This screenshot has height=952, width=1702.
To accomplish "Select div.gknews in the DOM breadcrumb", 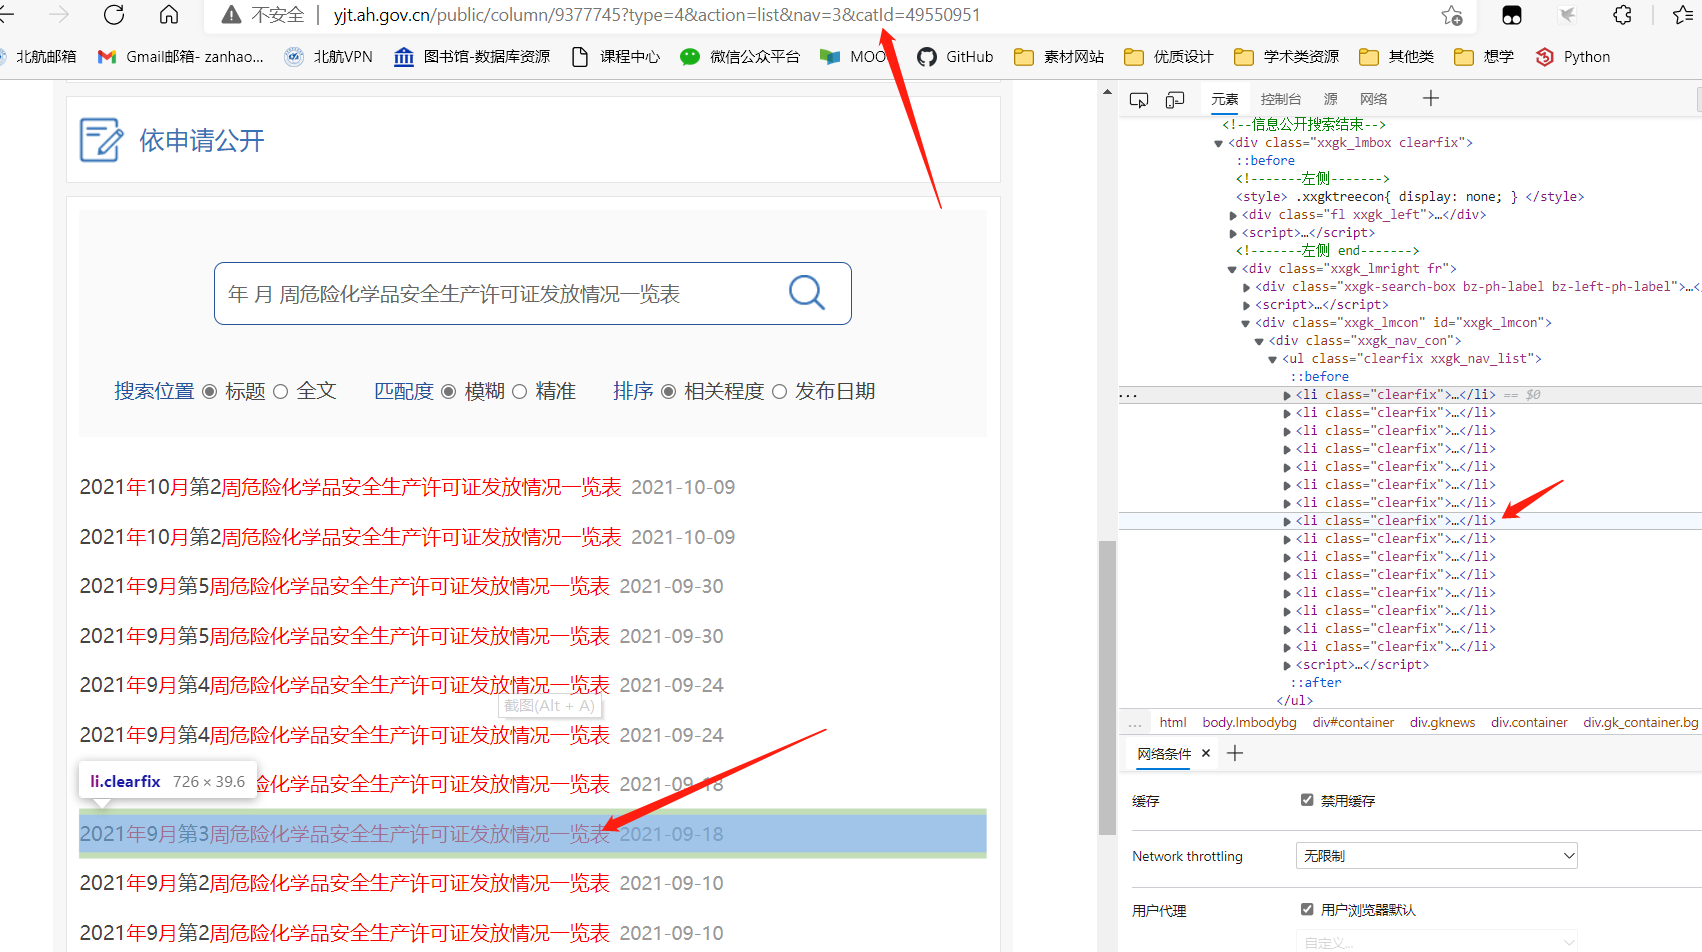I will (x=1442, y=722).
